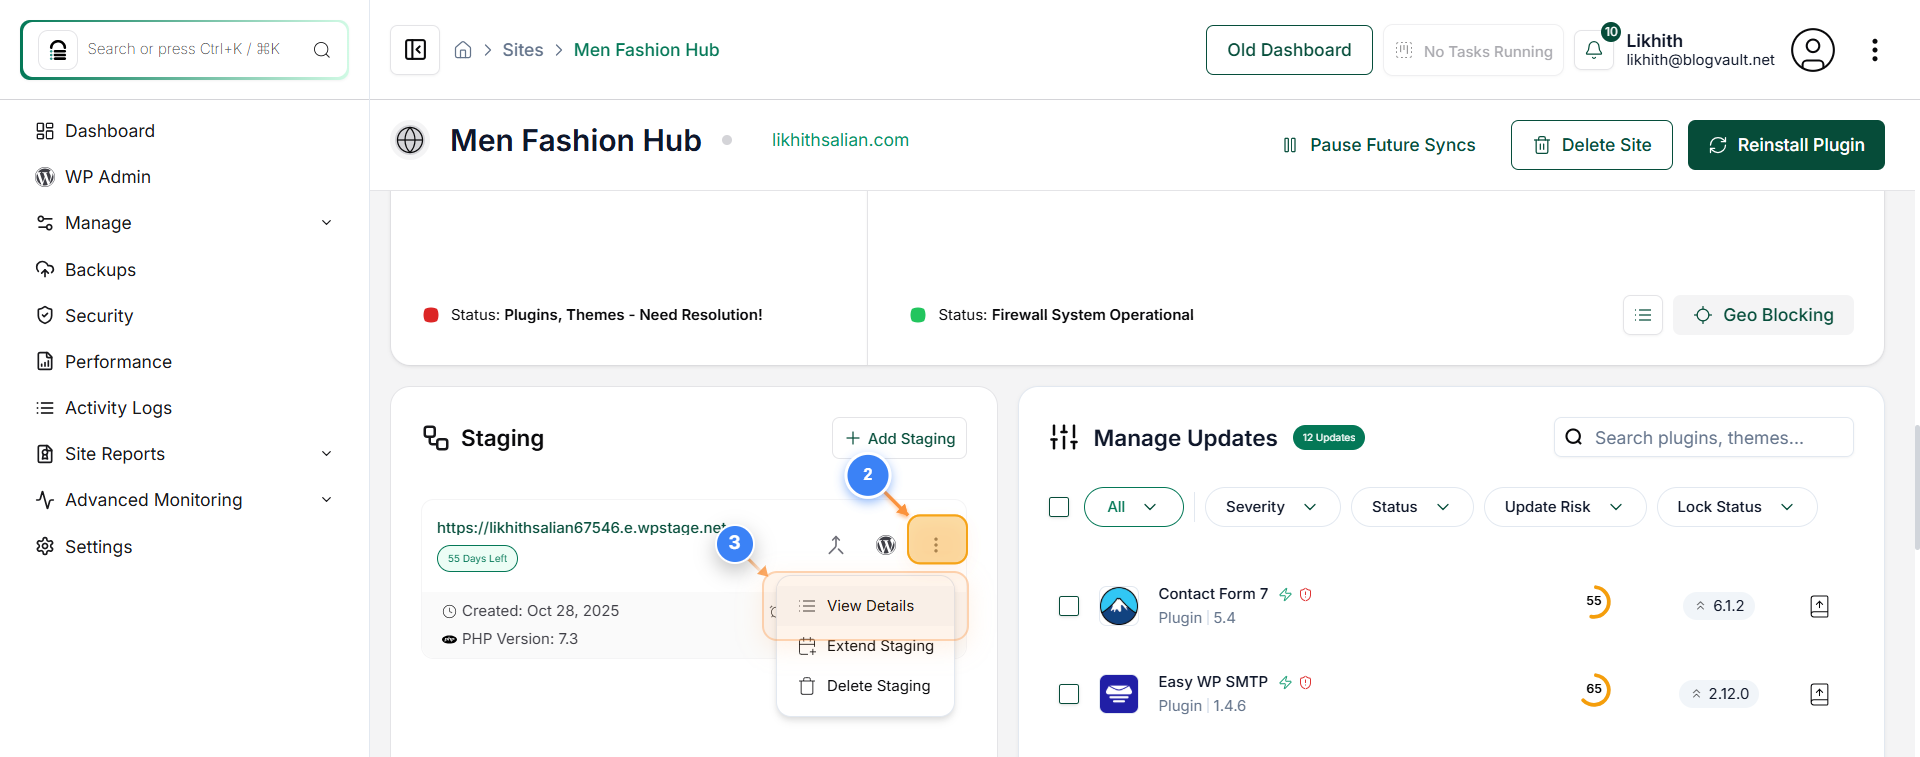Image resolution: width=1920 pixels, height=757 pixels.
Task: Click Contact Form 7 lightning bolt icon
Action: 1285,594
